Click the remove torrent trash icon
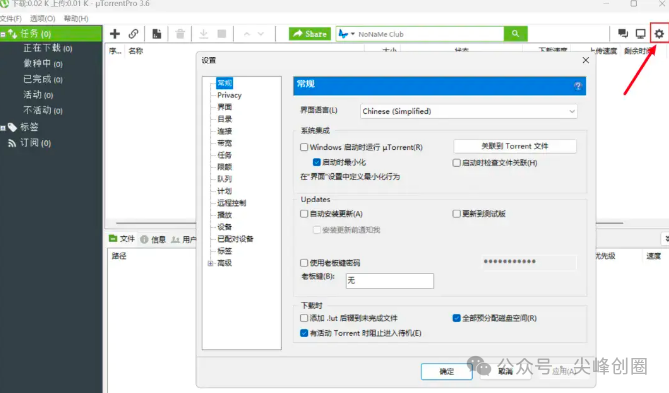The width and height of the screenshot is (669, 393). 180,34
